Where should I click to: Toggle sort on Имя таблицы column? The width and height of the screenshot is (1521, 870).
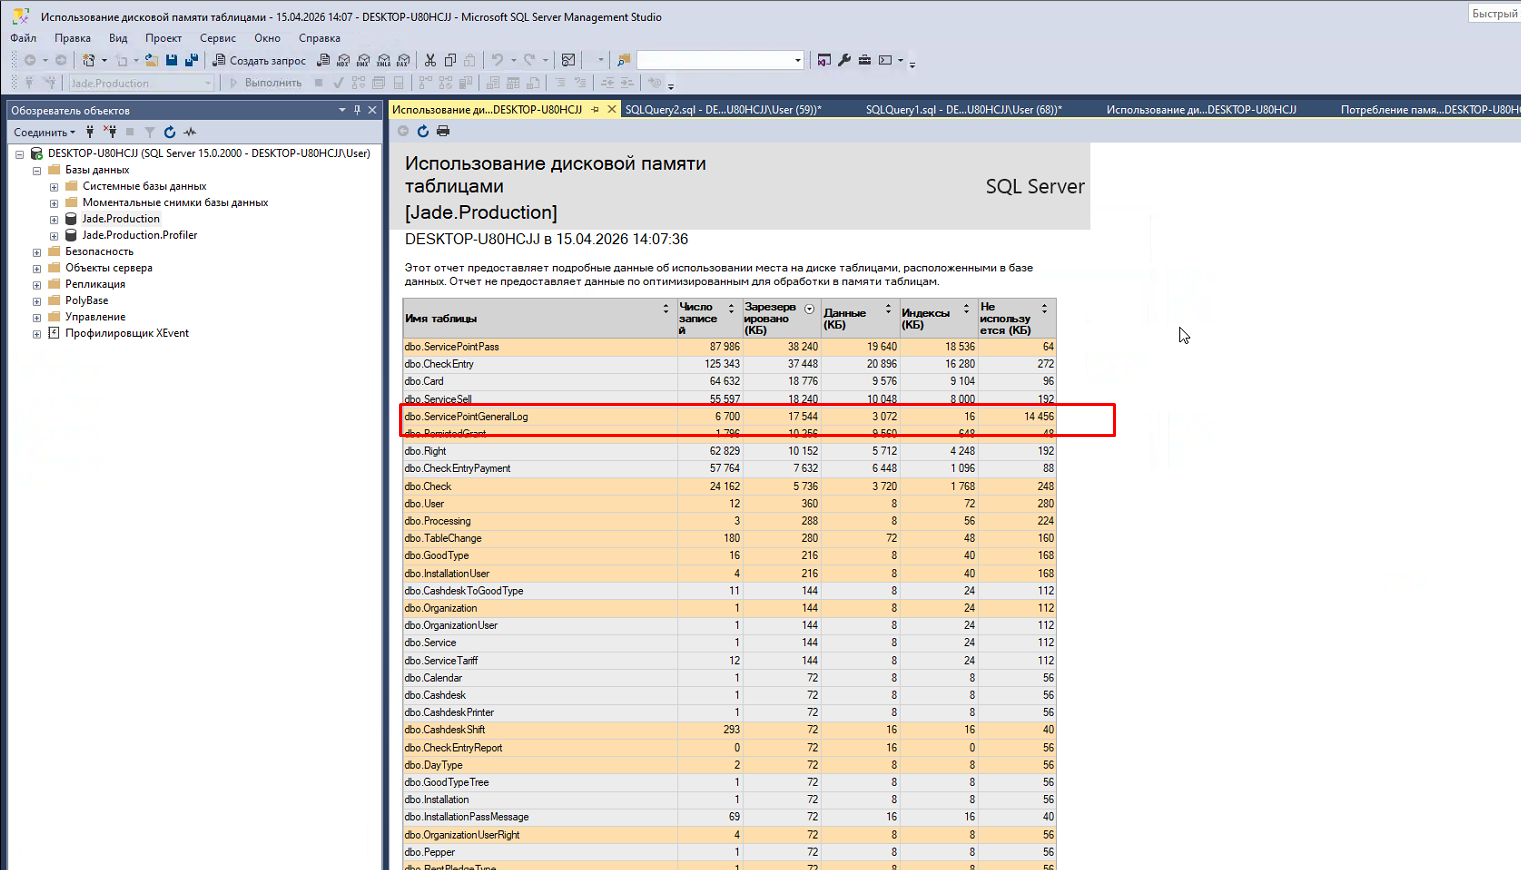point(666,309)
